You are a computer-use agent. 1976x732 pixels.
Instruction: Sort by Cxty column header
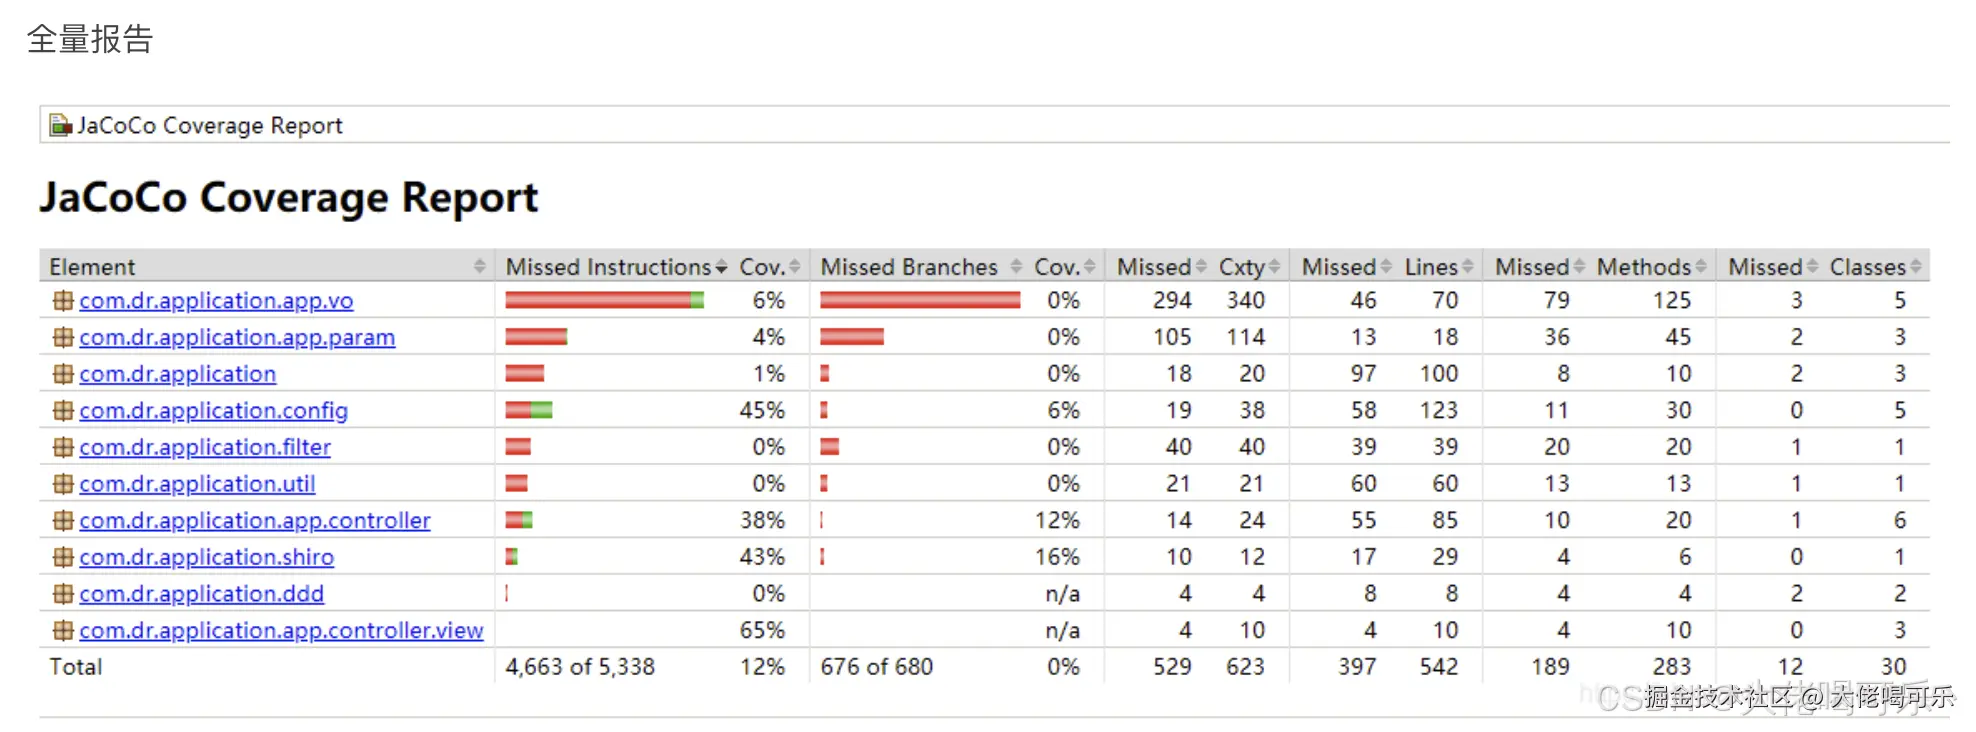1242,267
